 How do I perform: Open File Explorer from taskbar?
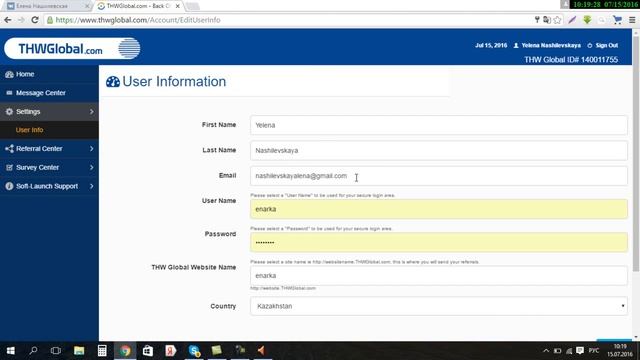point(79,351)
